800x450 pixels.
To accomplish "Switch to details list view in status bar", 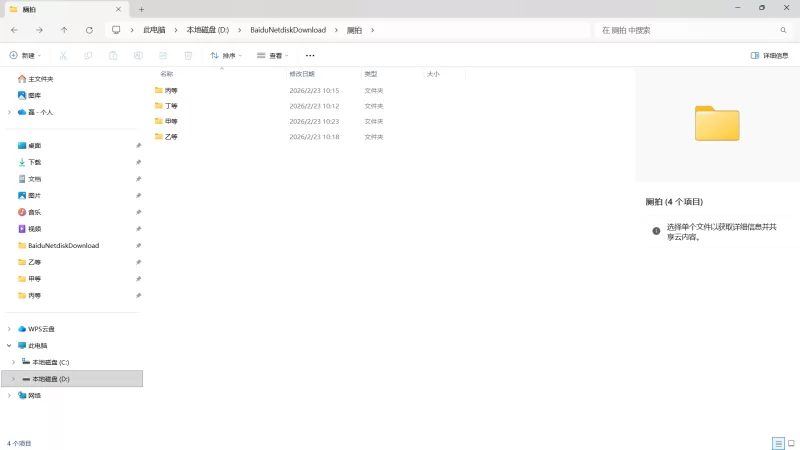I will 778,443.
